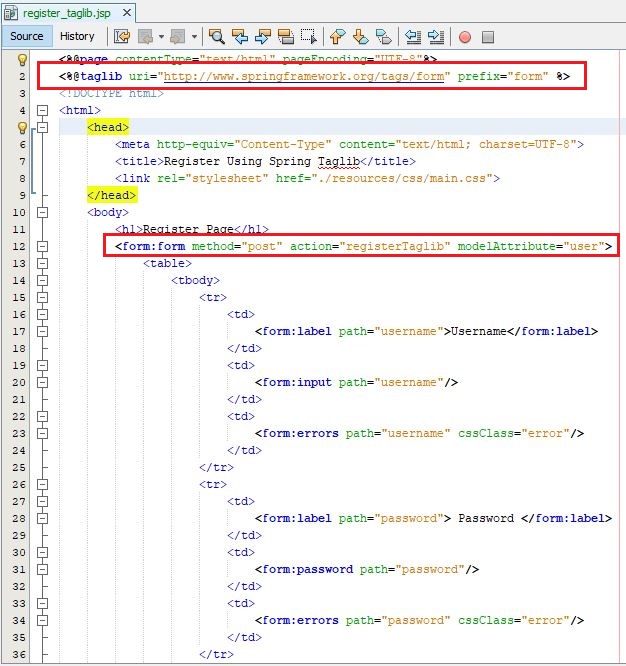
Task: Select the register_taglib.jsp editor tab
Action: 67,13
